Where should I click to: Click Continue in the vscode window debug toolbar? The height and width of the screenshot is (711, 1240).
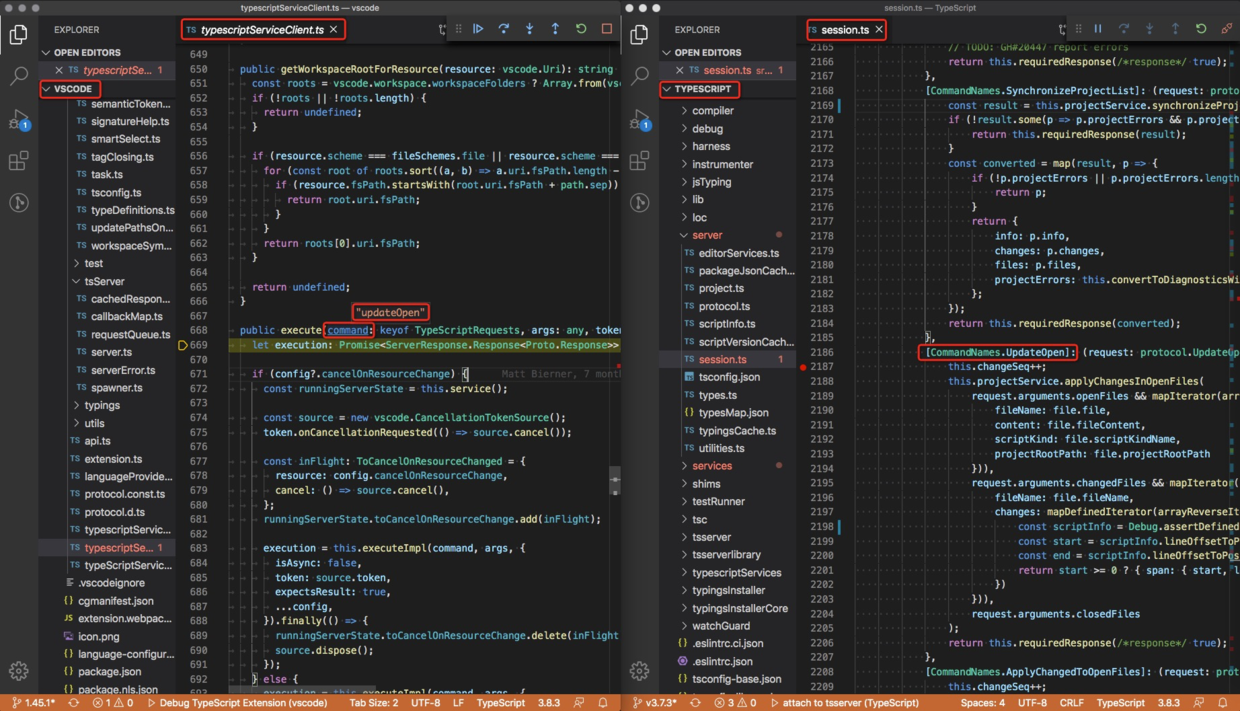[478, 29]
